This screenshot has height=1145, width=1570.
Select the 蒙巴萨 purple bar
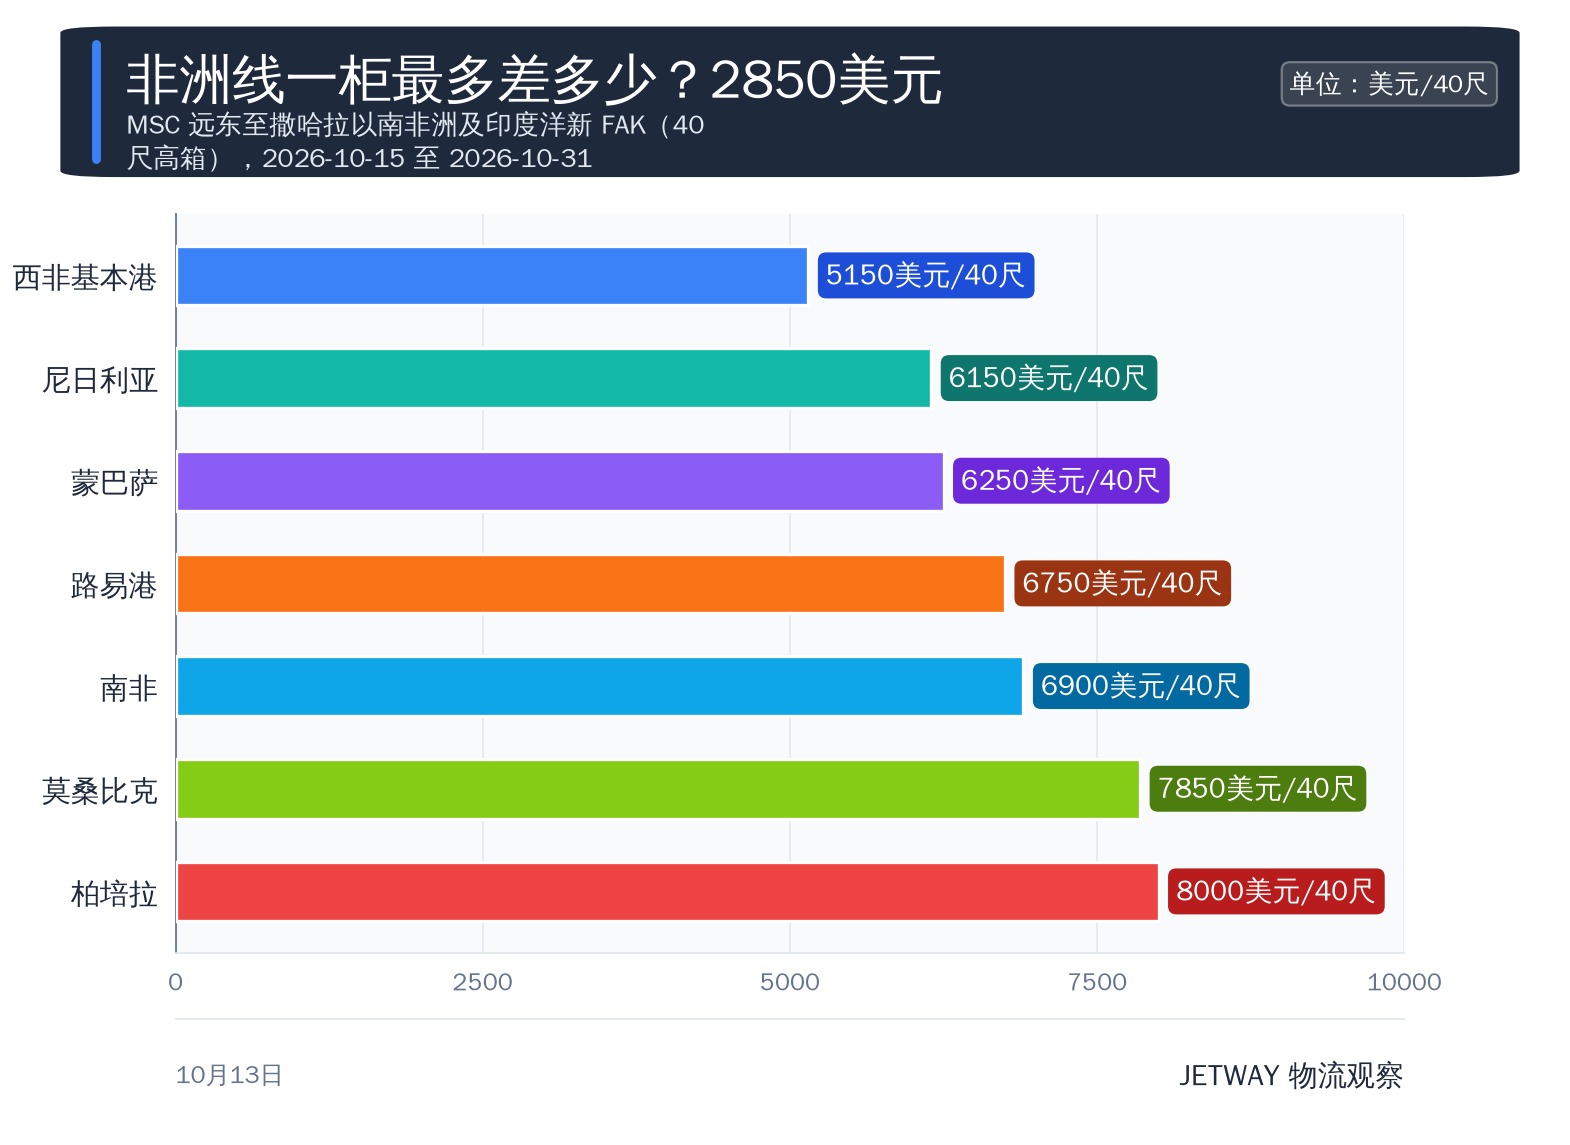coord(560,481)
